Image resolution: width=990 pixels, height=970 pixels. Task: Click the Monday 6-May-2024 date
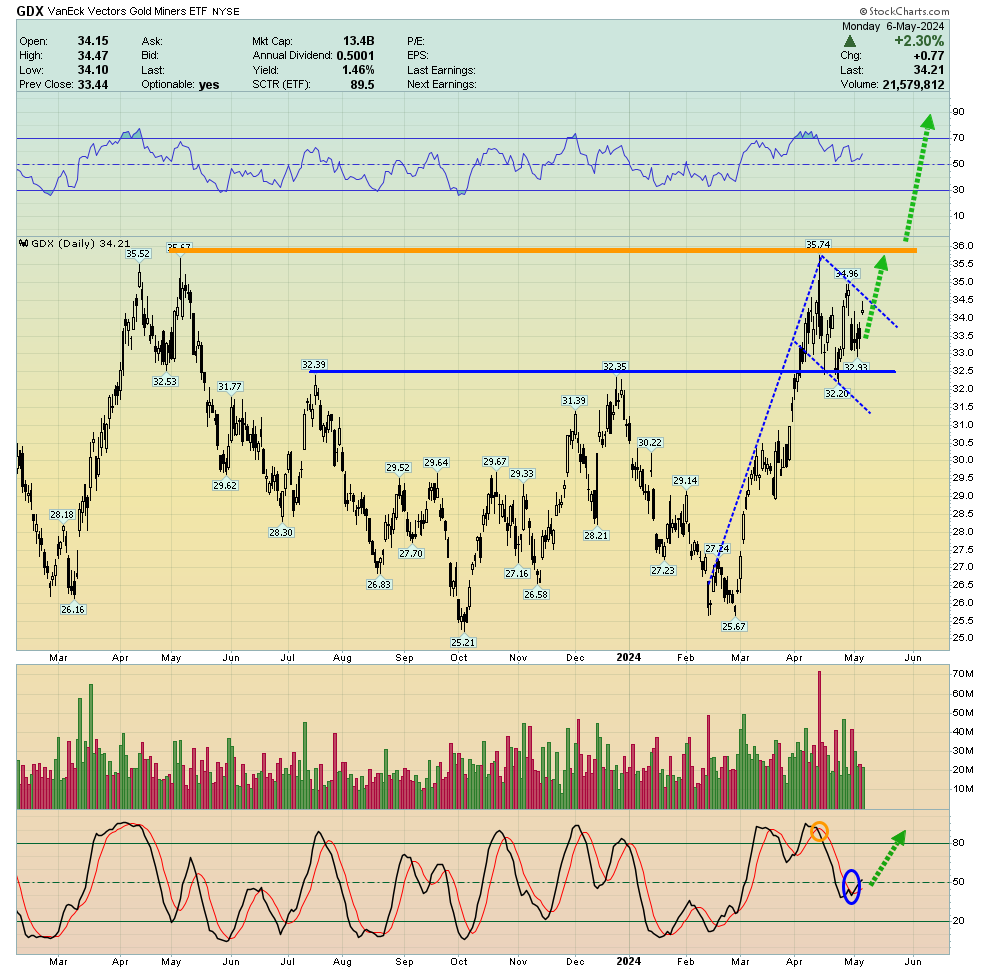click(893, 26)
